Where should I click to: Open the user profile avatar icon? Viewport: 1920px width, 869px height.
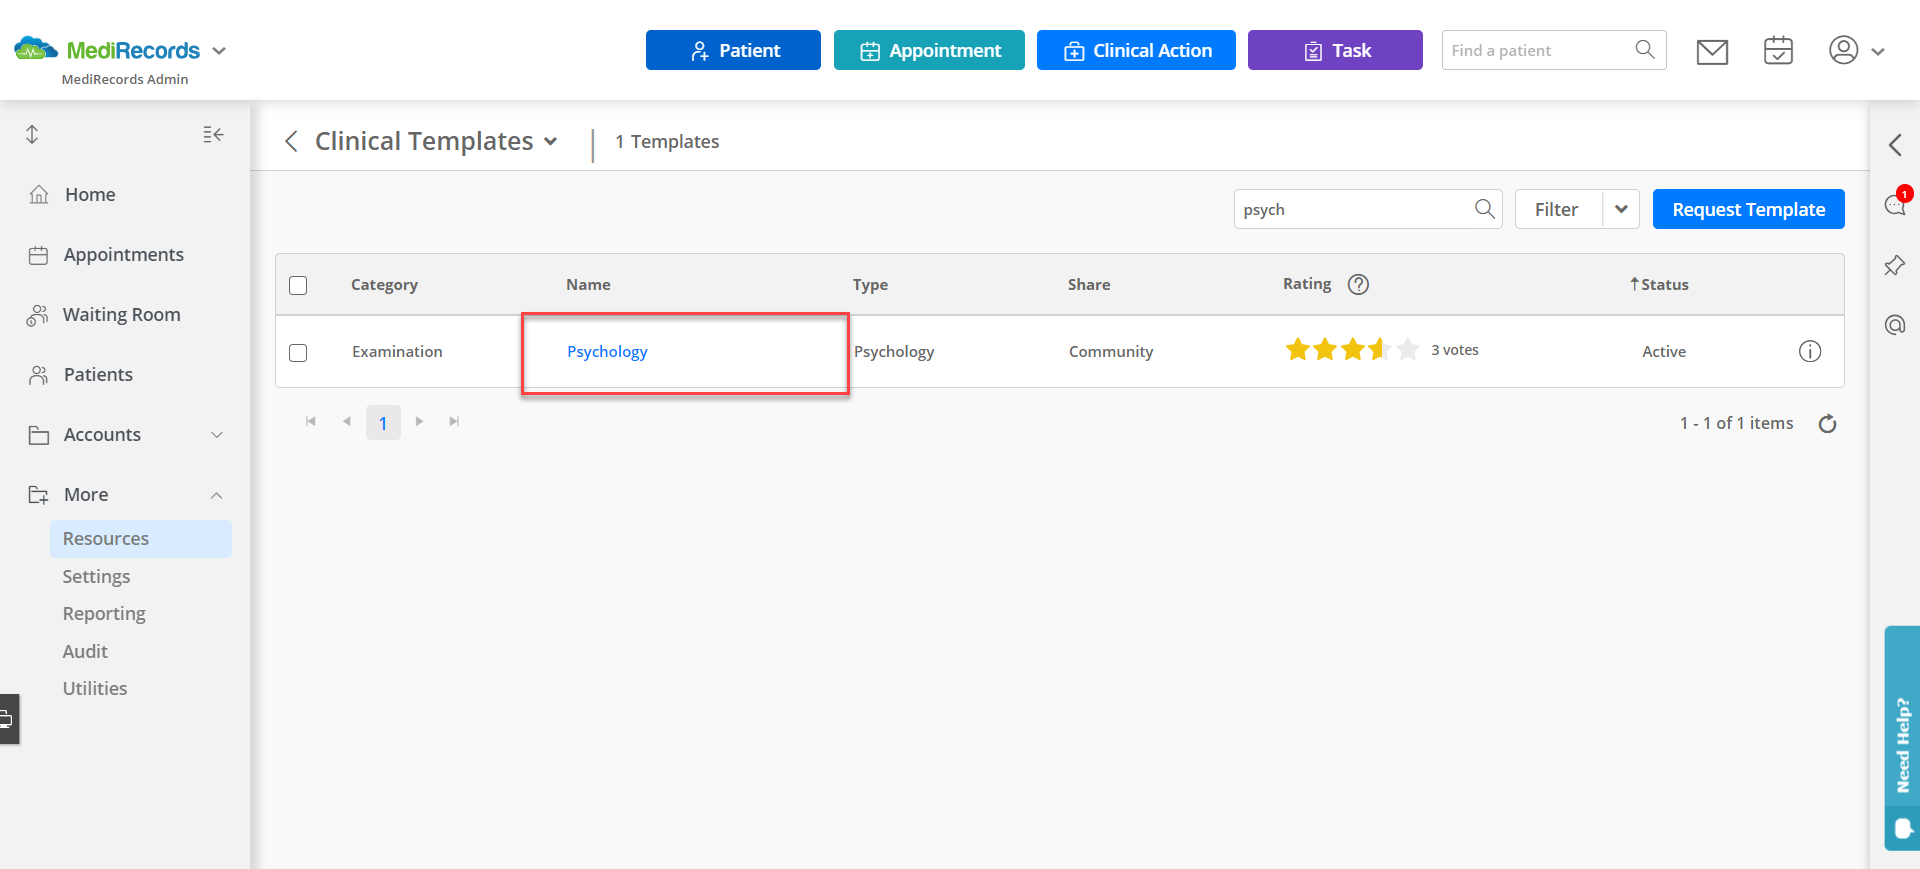pos(1843,50)
